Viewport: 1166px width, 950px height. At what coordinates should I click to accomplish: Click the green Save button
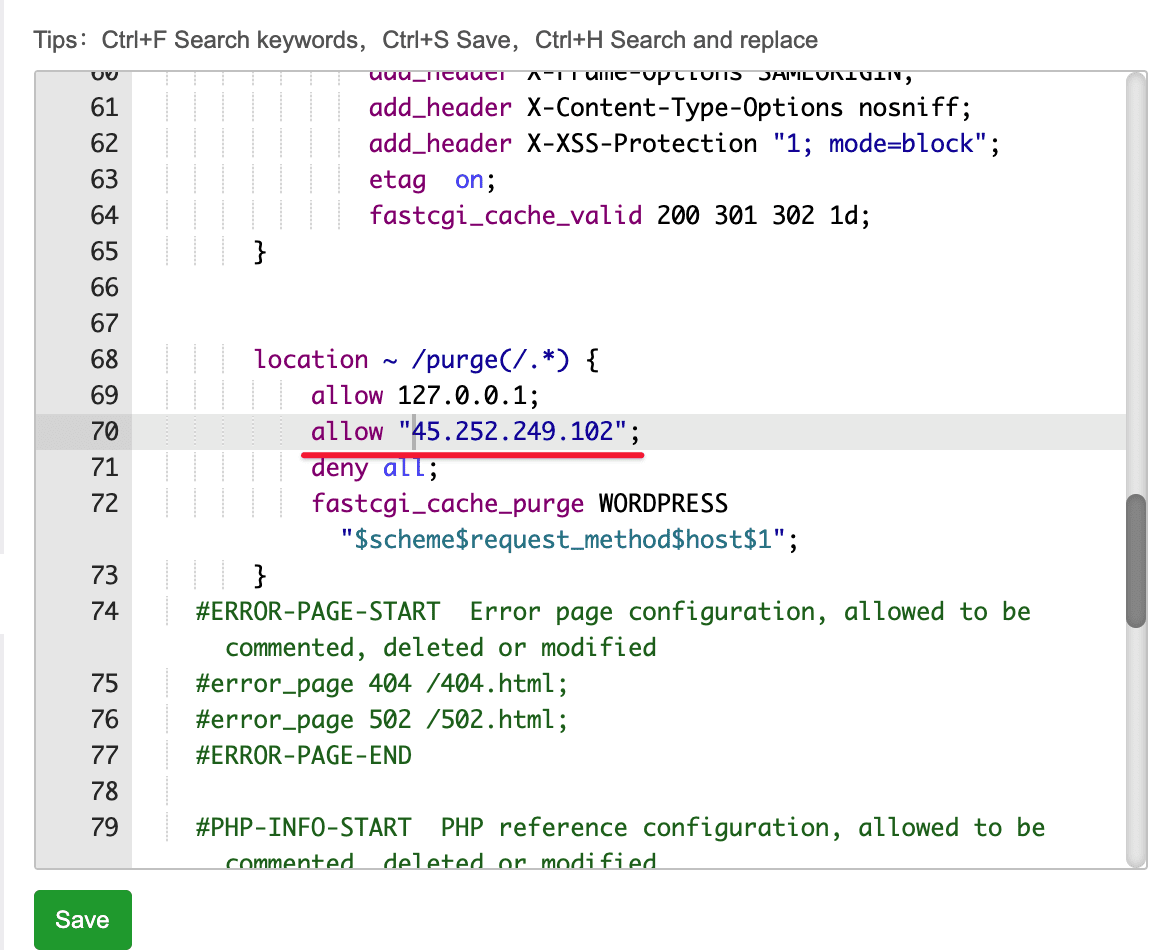coord(82,919)
